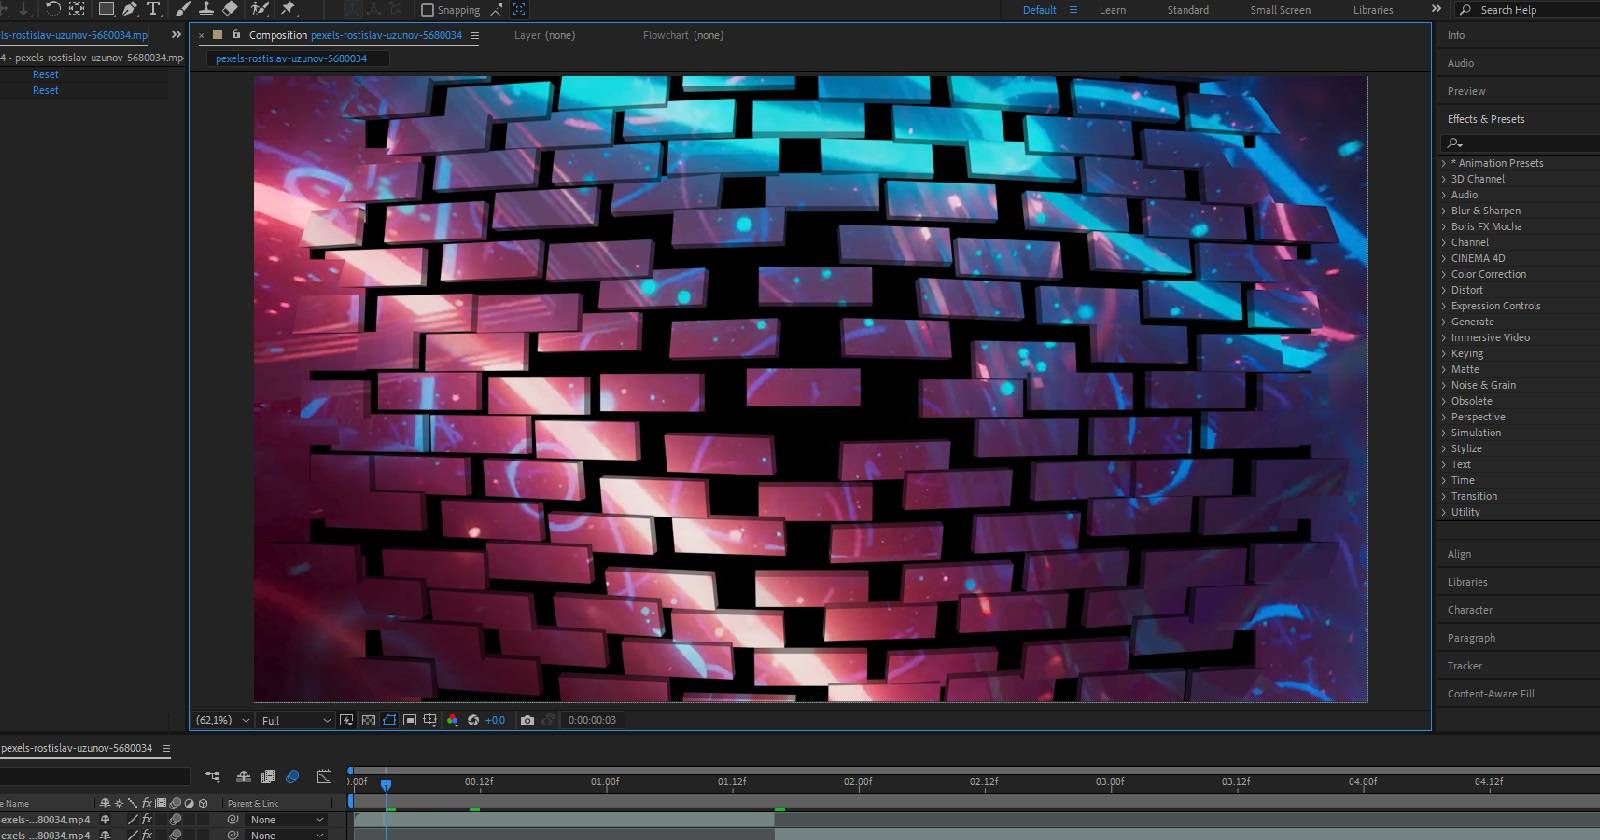Screen dimensions: 1600x840
Task: Pick the Clone Stamp tool
Action: click(x=206, y=9)
